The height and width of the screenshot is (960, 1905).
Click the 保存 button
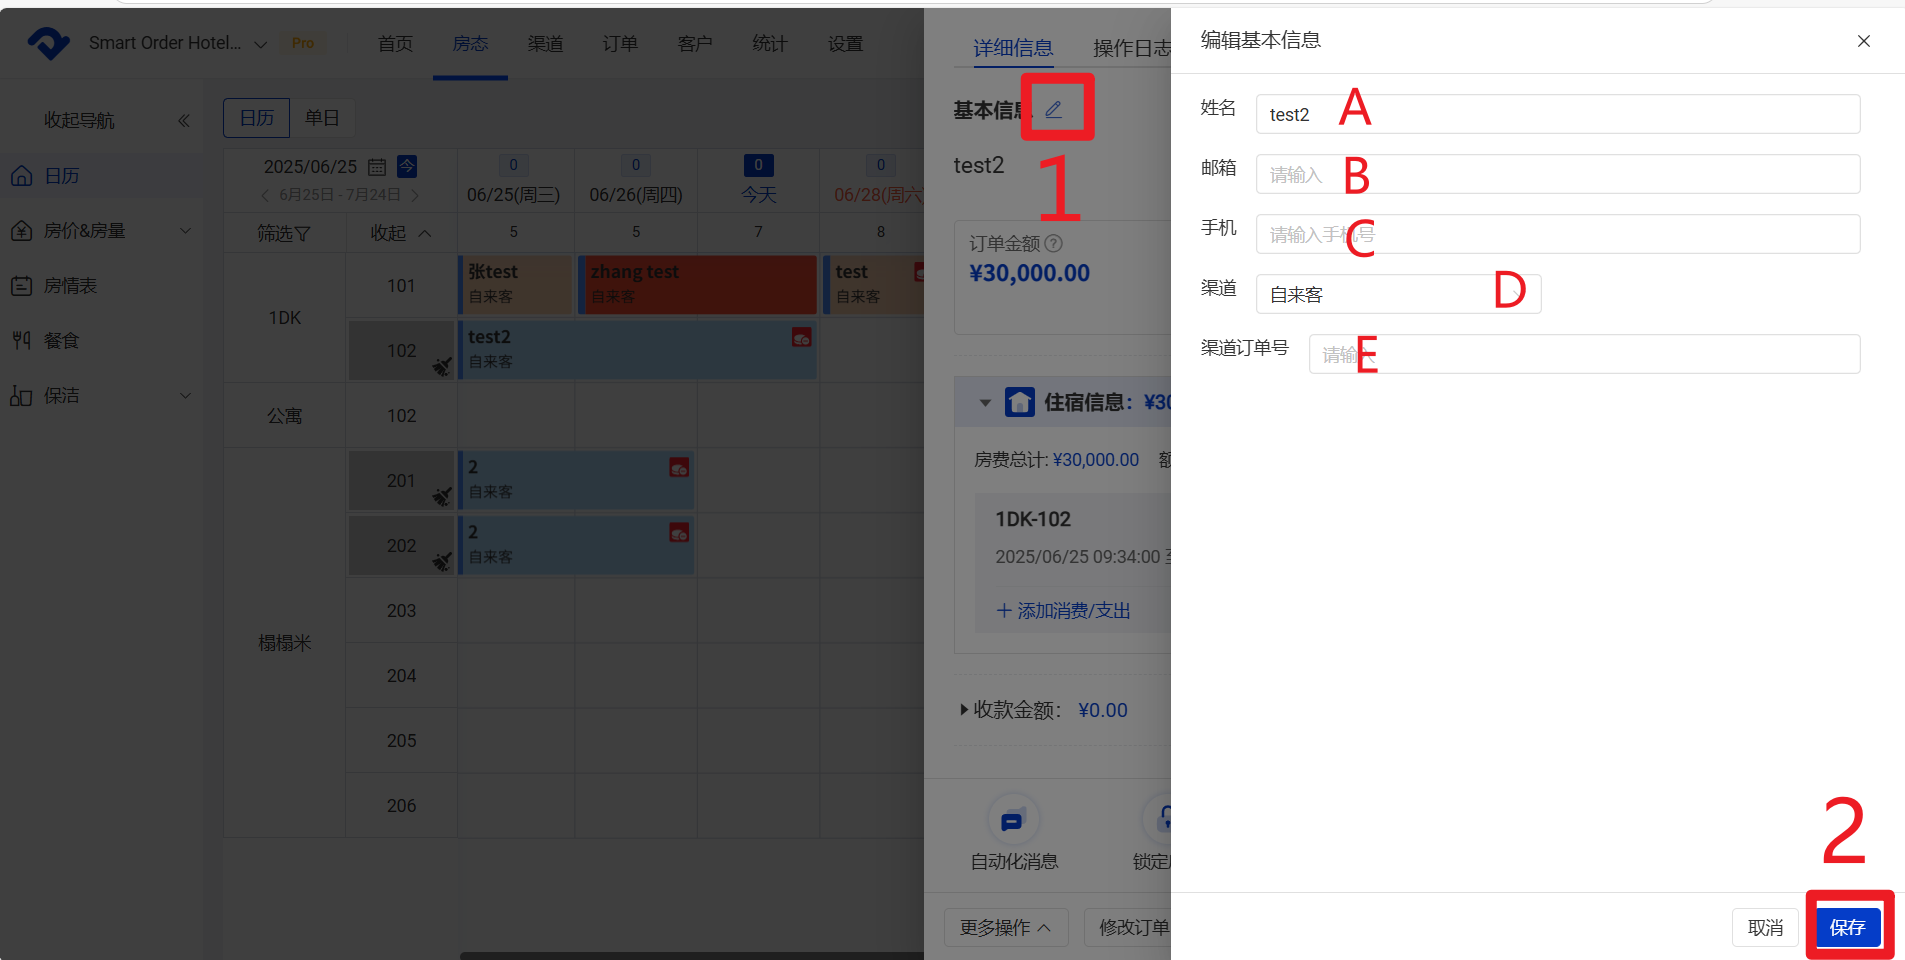1848,928
